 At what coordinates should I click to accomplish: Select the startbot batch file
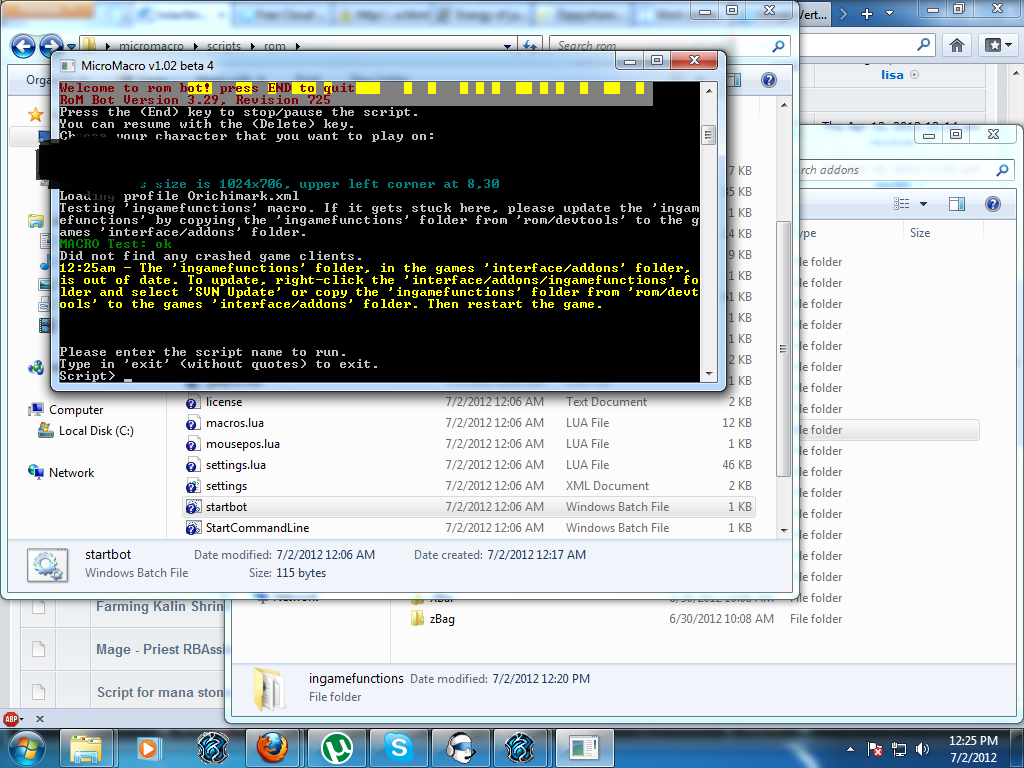[x=227, y=507]
